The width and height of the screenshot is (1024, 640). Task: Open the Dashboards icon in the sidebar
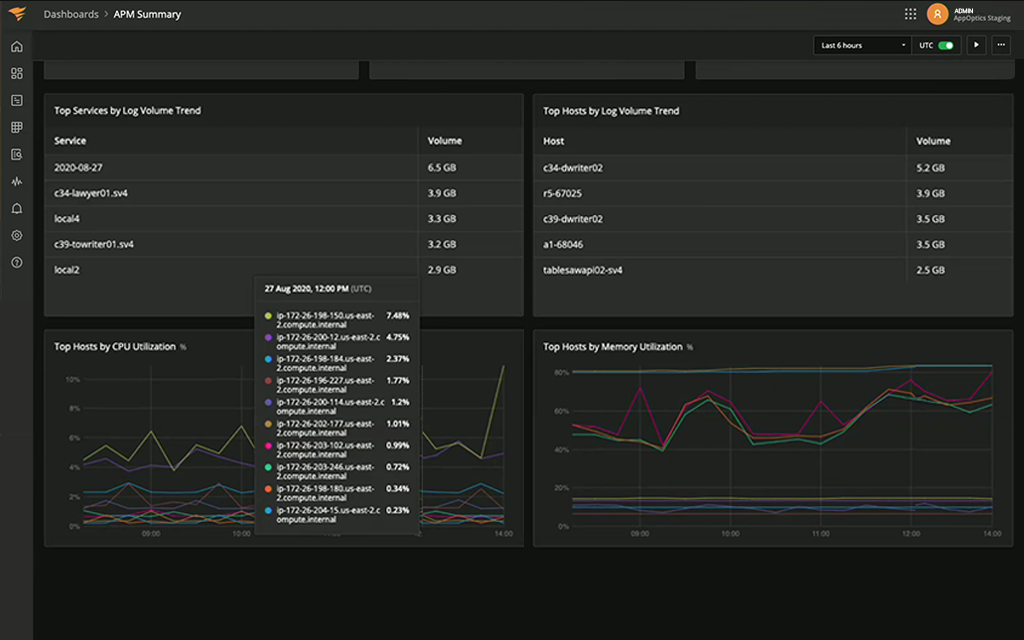pyautogui.click(x=15, y=73)
